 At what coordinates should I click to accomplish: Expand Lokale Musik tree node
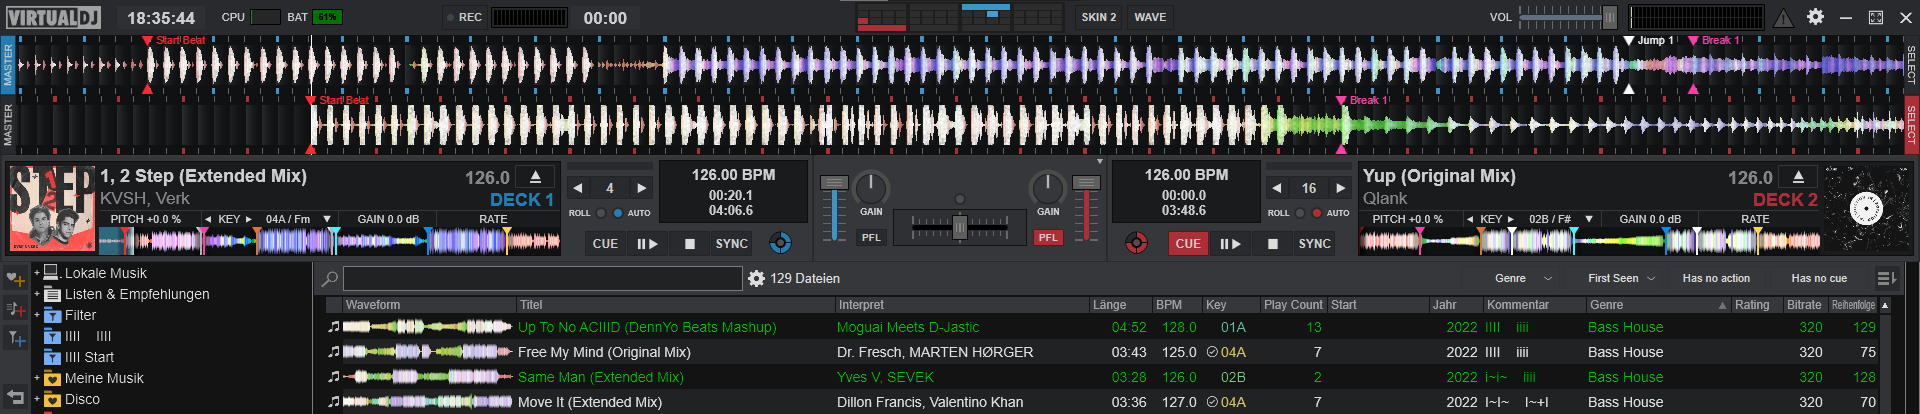tap(36, 273)
